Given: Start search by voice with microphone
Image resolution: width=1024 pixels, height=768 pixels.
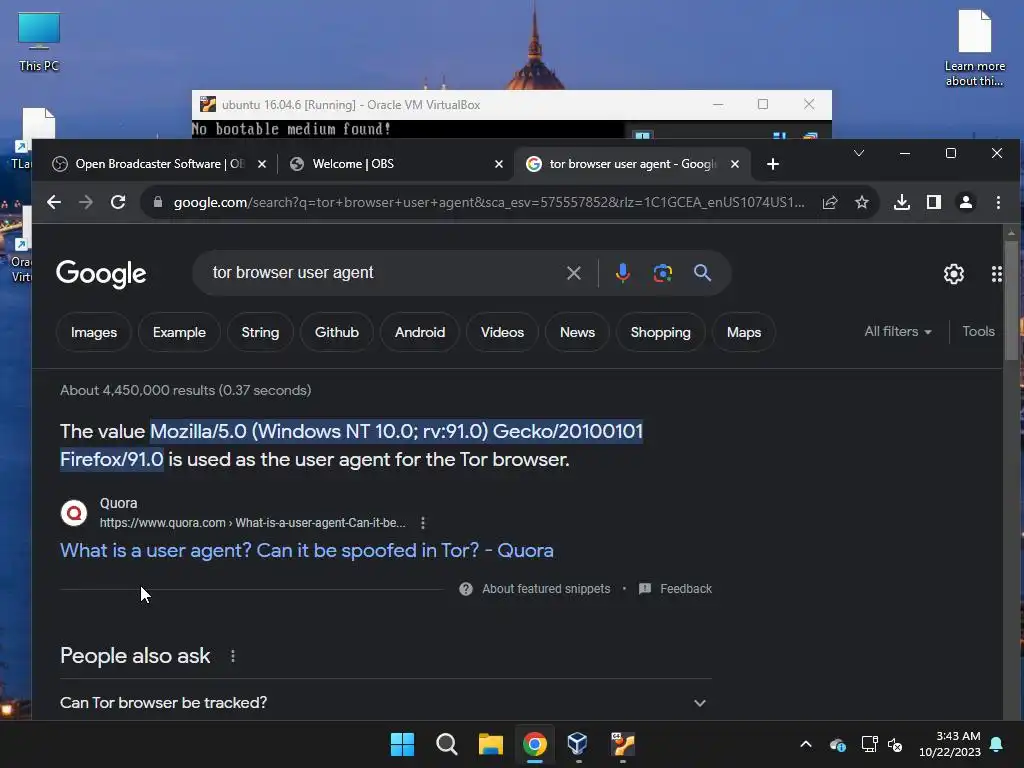Looking at the screenshot, I should pos(622,273).
